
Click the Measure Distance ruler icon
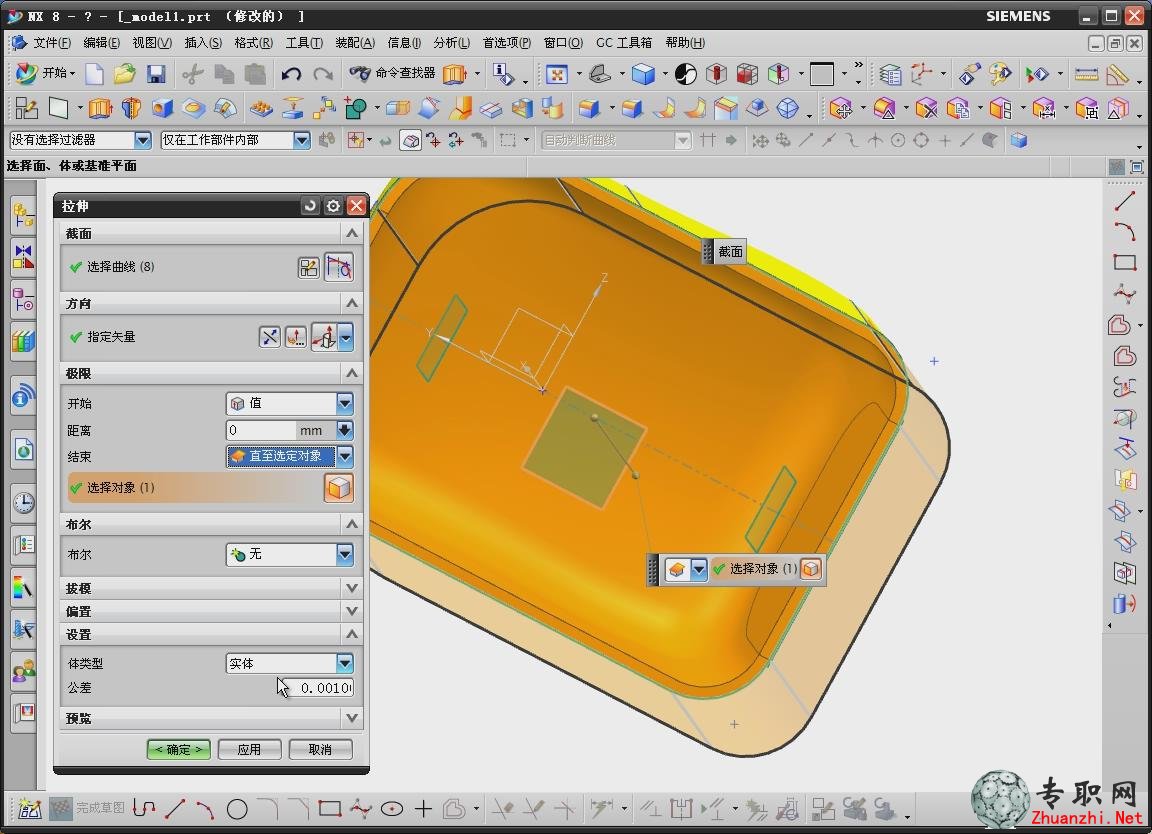tap(1086, 73)
